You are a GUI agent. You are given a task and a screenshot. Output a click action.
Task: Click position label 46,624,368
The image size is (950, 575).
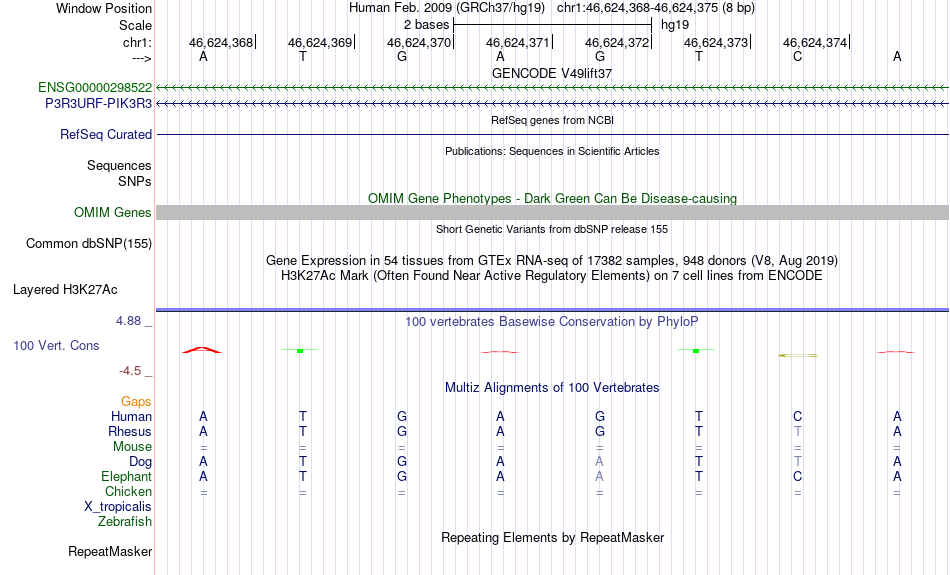coord(221,42)
